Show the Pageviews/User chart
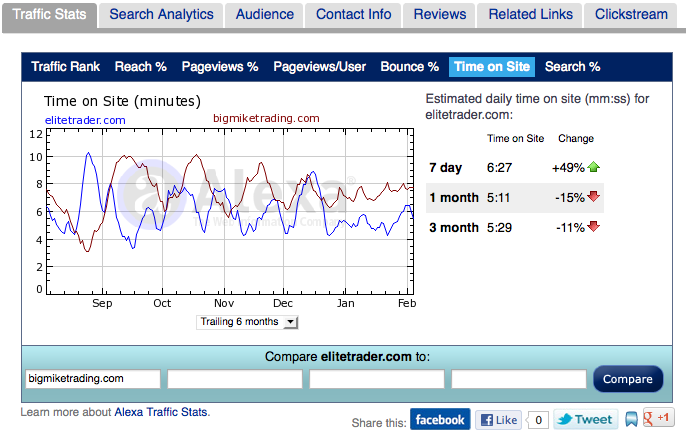Image resolution: width=689 pixels, height=440 pixels. click(319, 67)
